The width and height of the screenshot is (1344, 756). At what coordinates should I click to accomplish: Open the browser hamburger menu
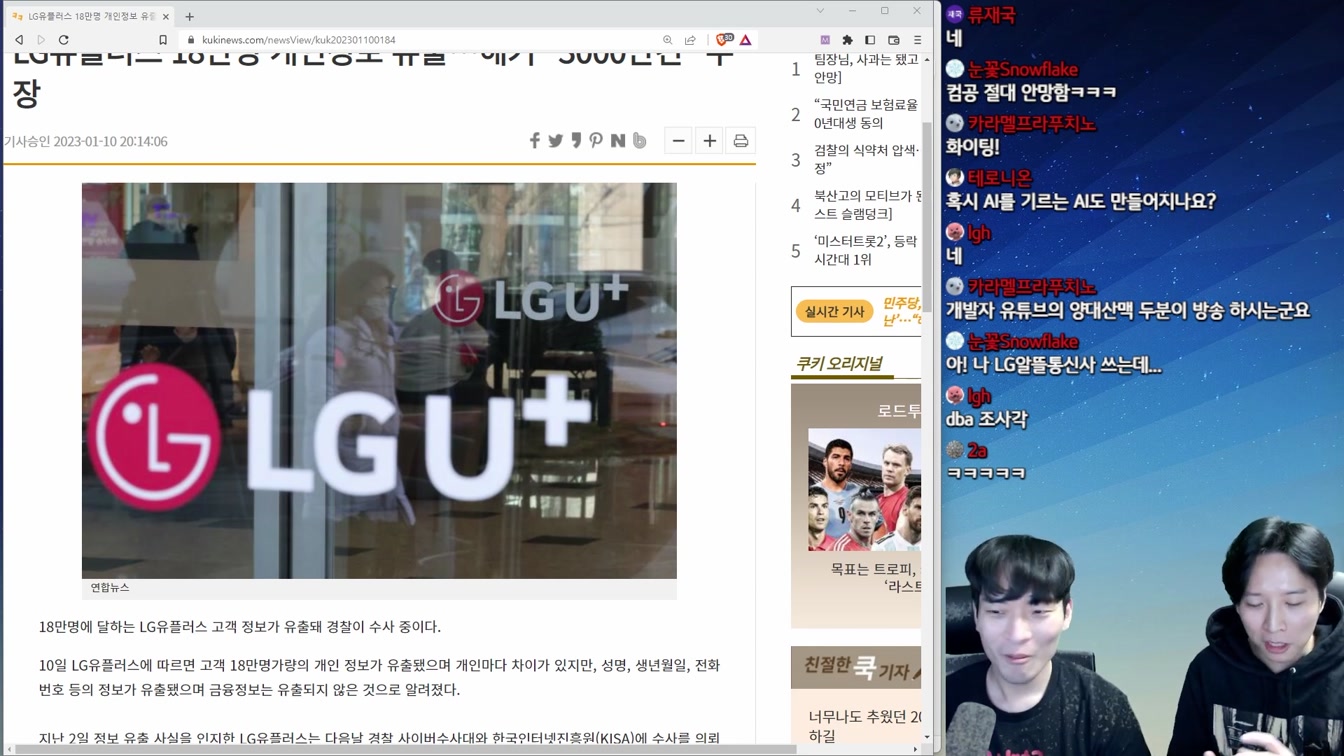[x=917, y=40]
